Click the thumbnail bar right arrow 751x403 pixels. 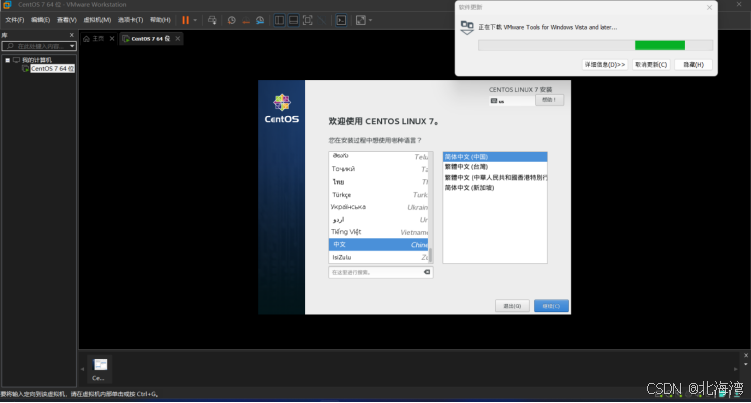click(x=736, y=369)
